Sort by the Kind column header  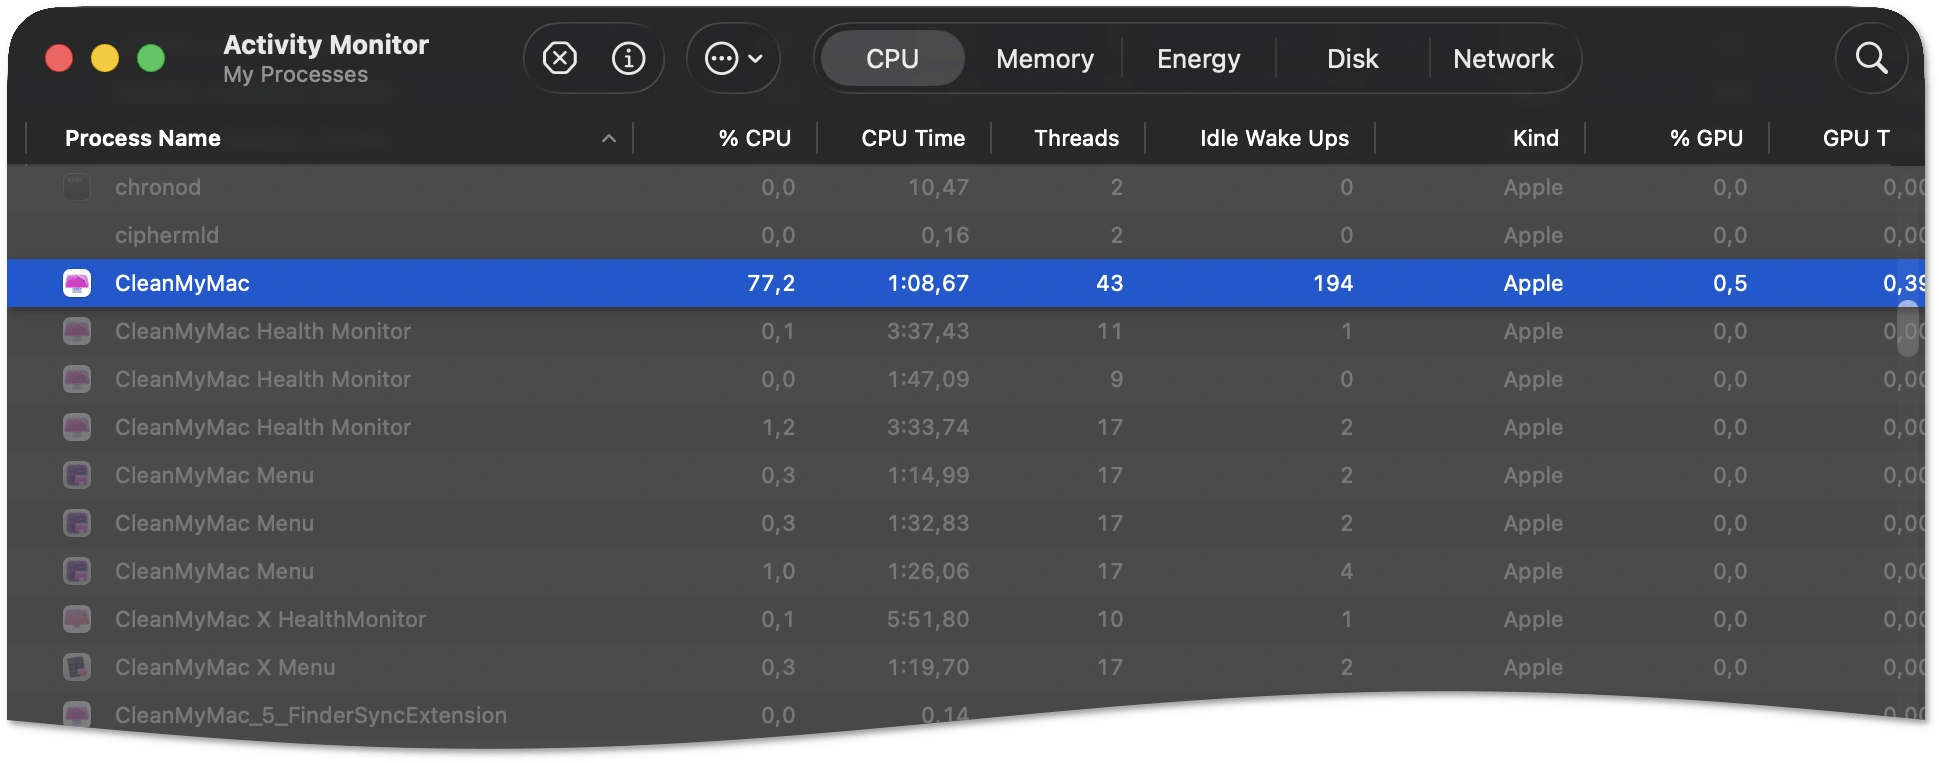(x=1535, y=139)
